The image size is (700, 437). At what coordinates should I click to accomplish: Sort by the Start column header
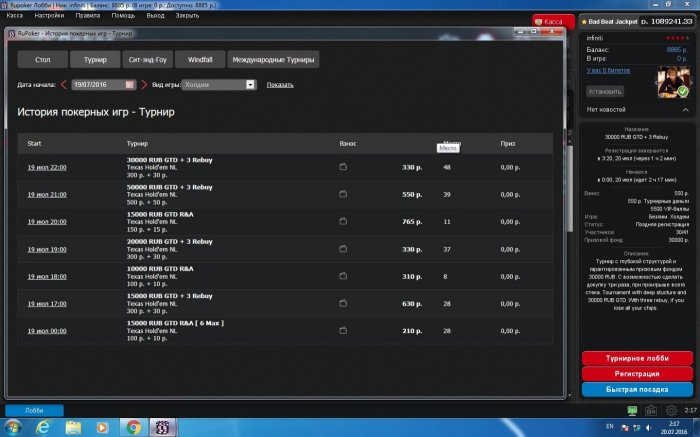[x=34, y=143]
